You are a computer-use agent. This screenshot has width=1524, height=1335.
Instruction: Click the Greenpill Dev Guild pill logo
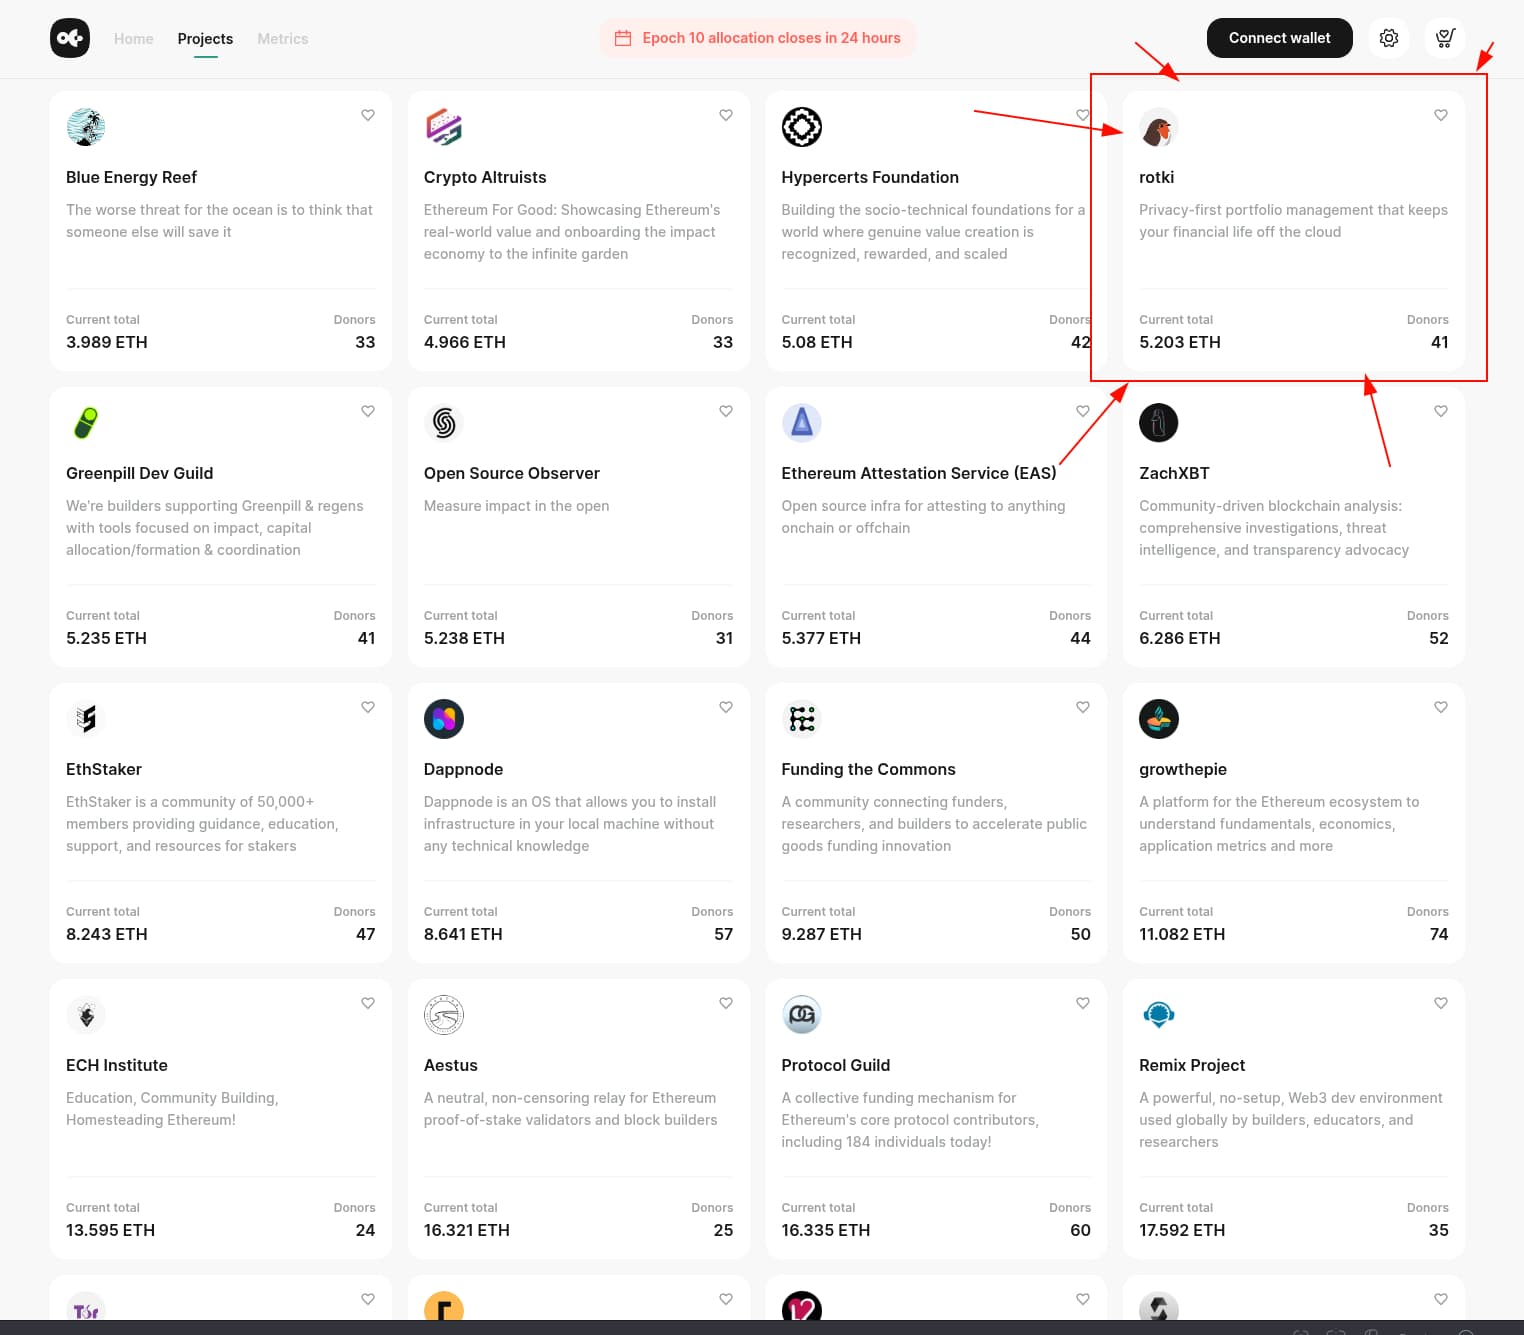(x=86, y=423)
